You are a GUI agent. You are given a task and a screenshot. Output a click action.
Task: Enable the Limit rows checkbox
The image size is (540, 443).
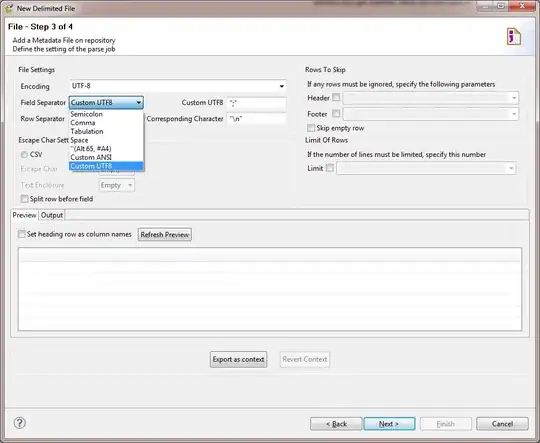pos(330,168)
